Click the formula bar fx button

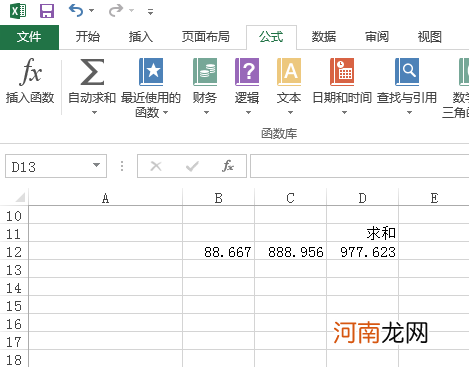point(228,166)
